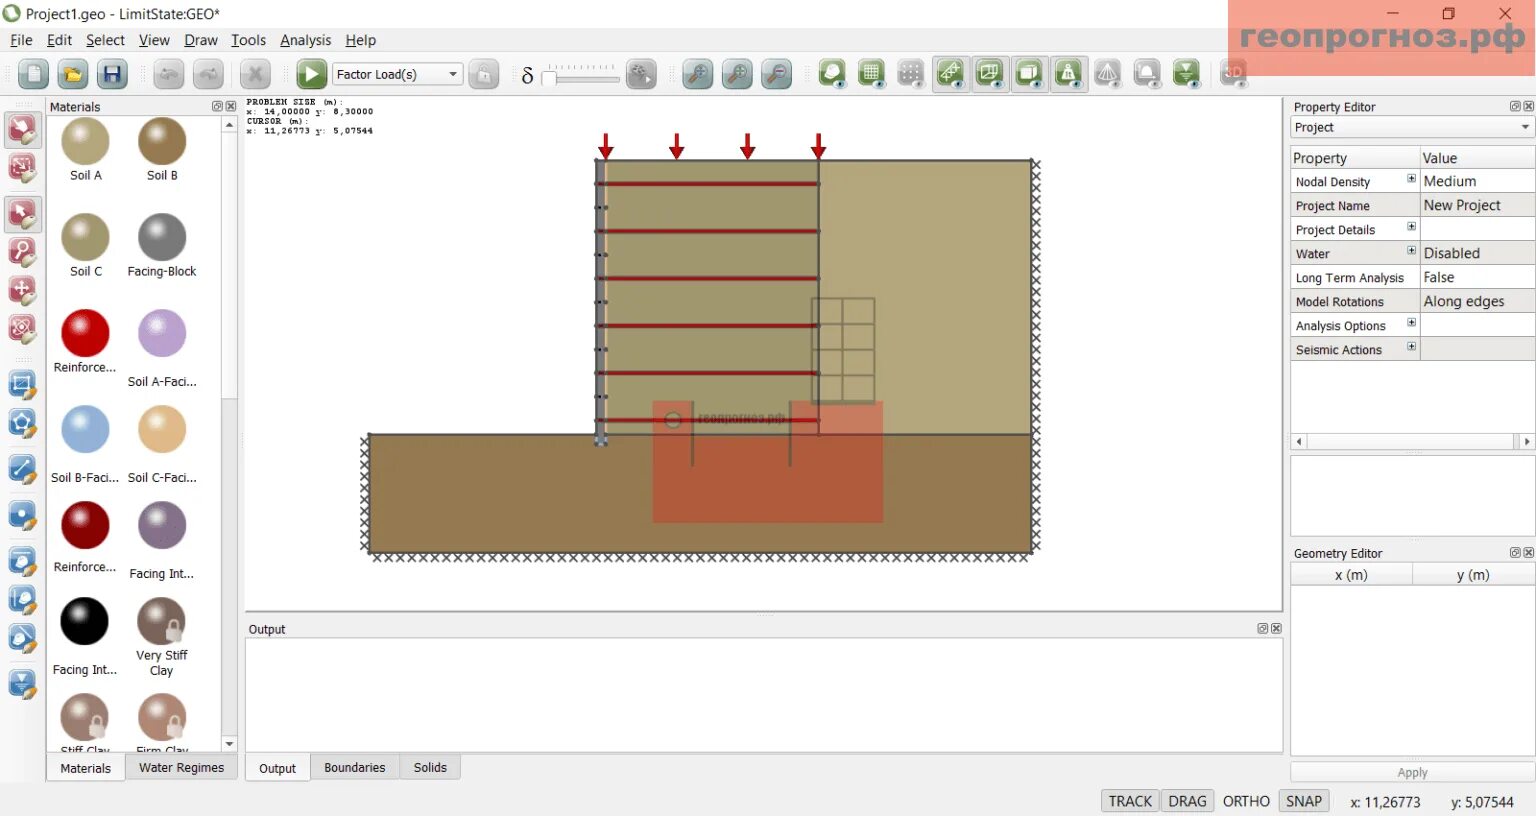This screenshot has width=1536, height=816.
Task: Toggle ORTHO mode in status bar
Action: 1246,801
